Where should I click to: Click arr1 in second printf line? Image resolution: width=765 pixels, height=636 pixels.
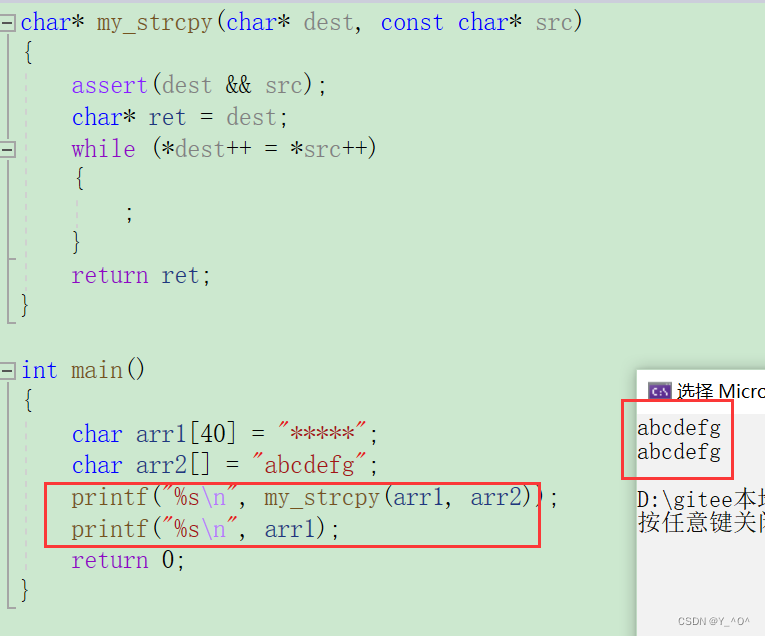point(289,529)
